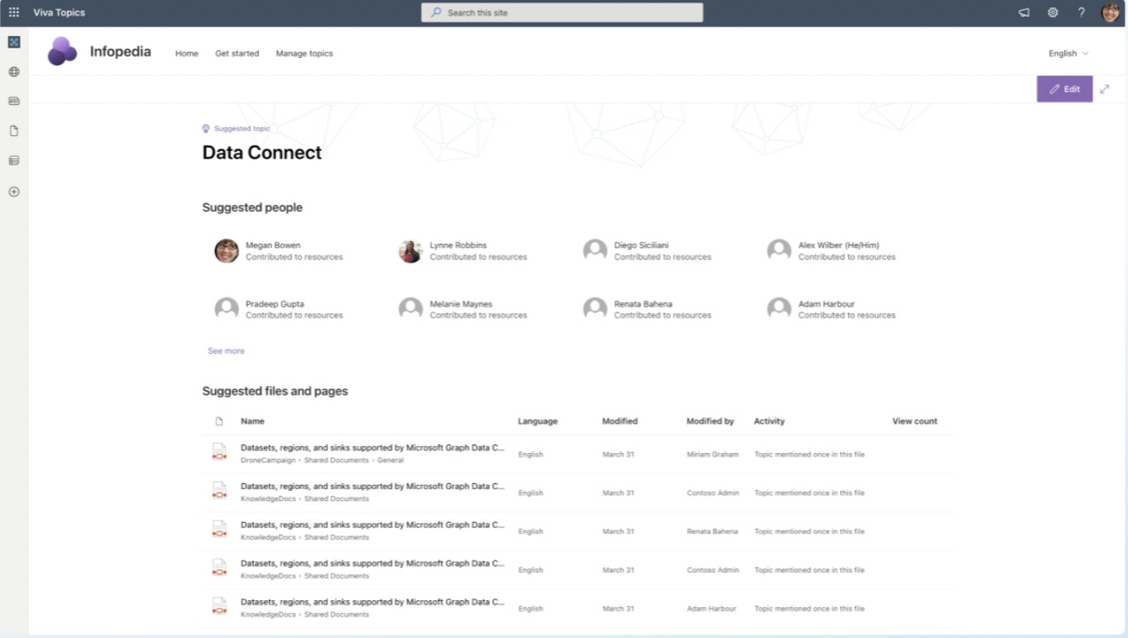Click the purple Edit button
This screenshot has width=1128, height=638.
1064,89
